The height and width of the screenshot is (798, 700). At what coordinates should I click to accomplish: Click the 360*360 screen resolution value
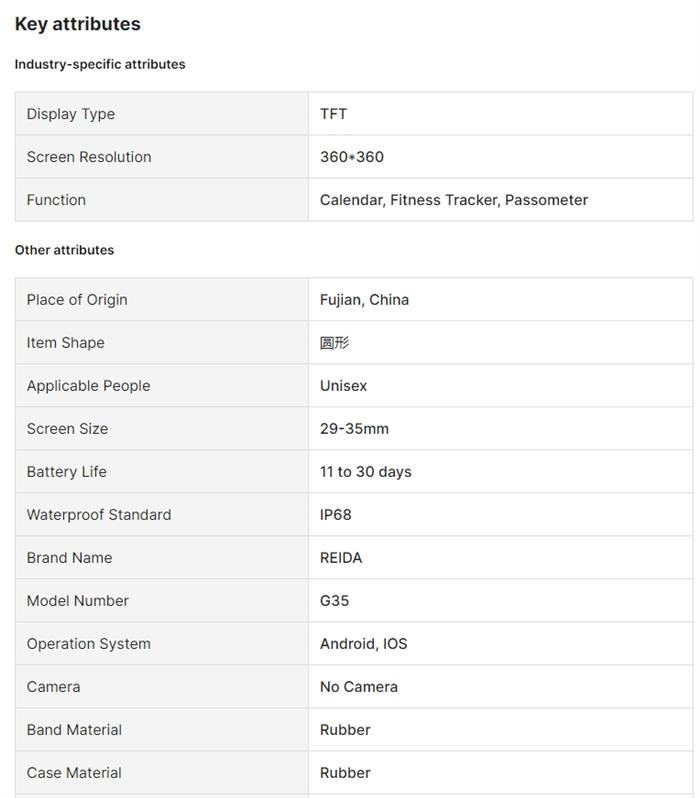352,157
